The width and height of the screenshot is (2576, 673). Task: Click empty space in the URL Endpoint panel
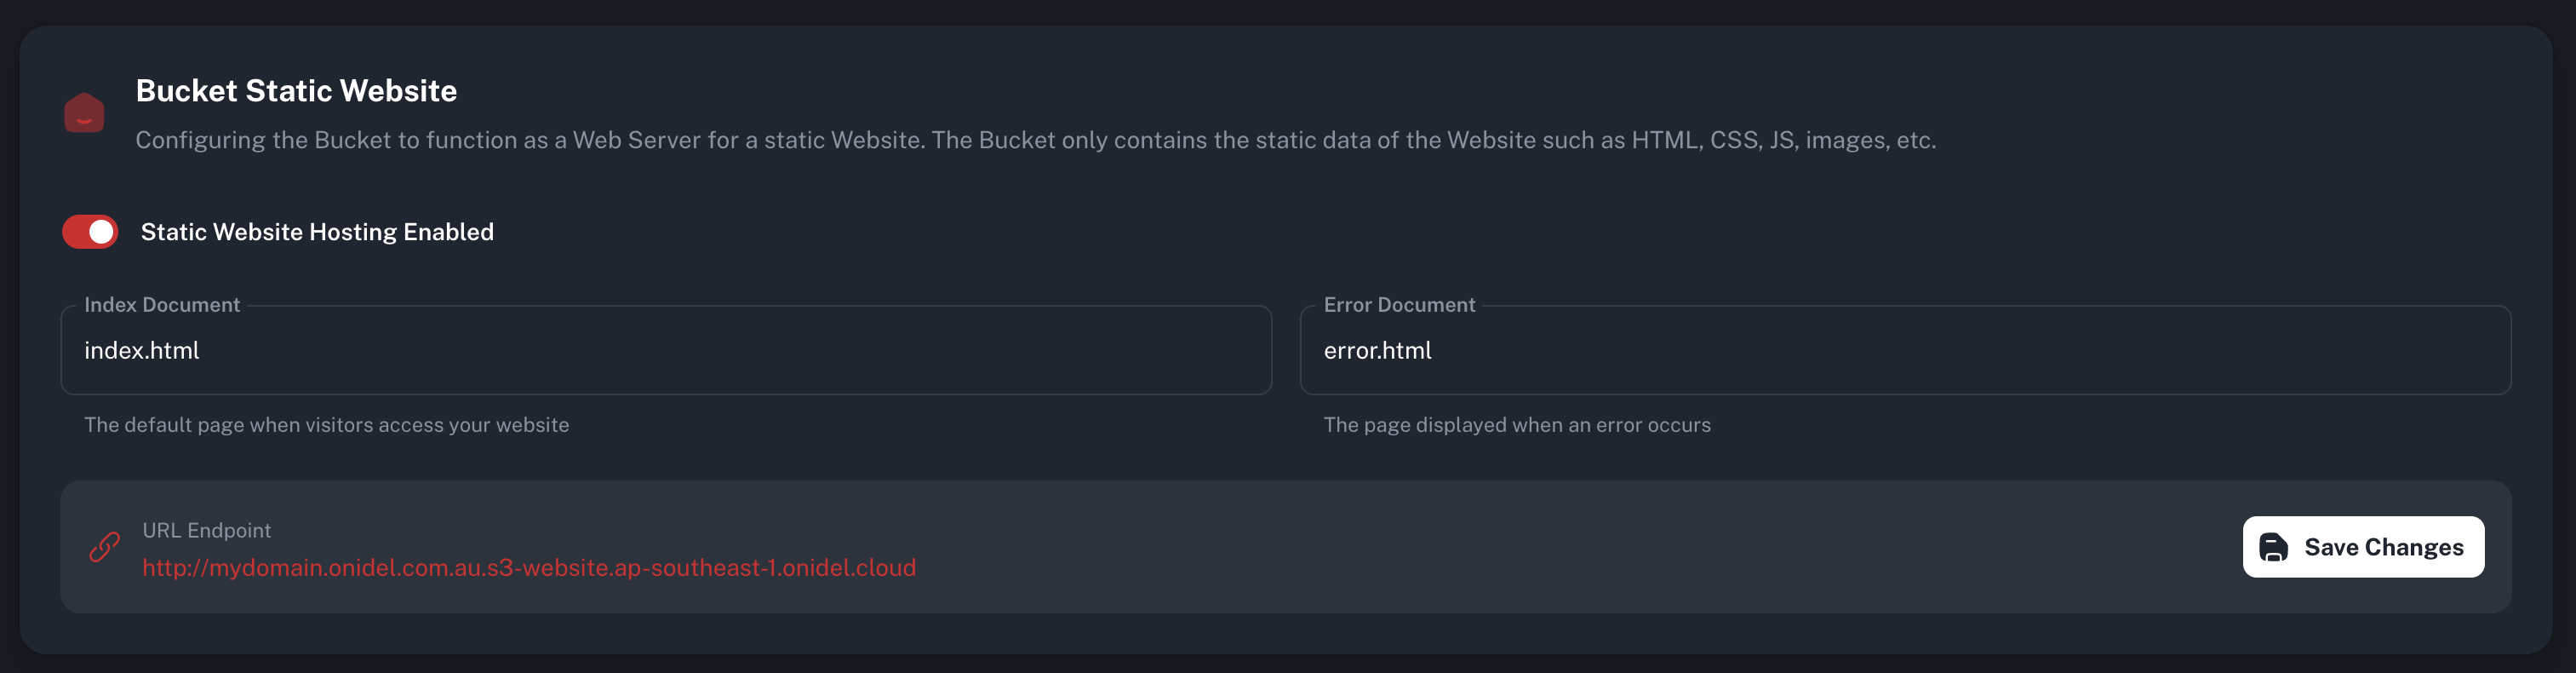(1500, 547)
